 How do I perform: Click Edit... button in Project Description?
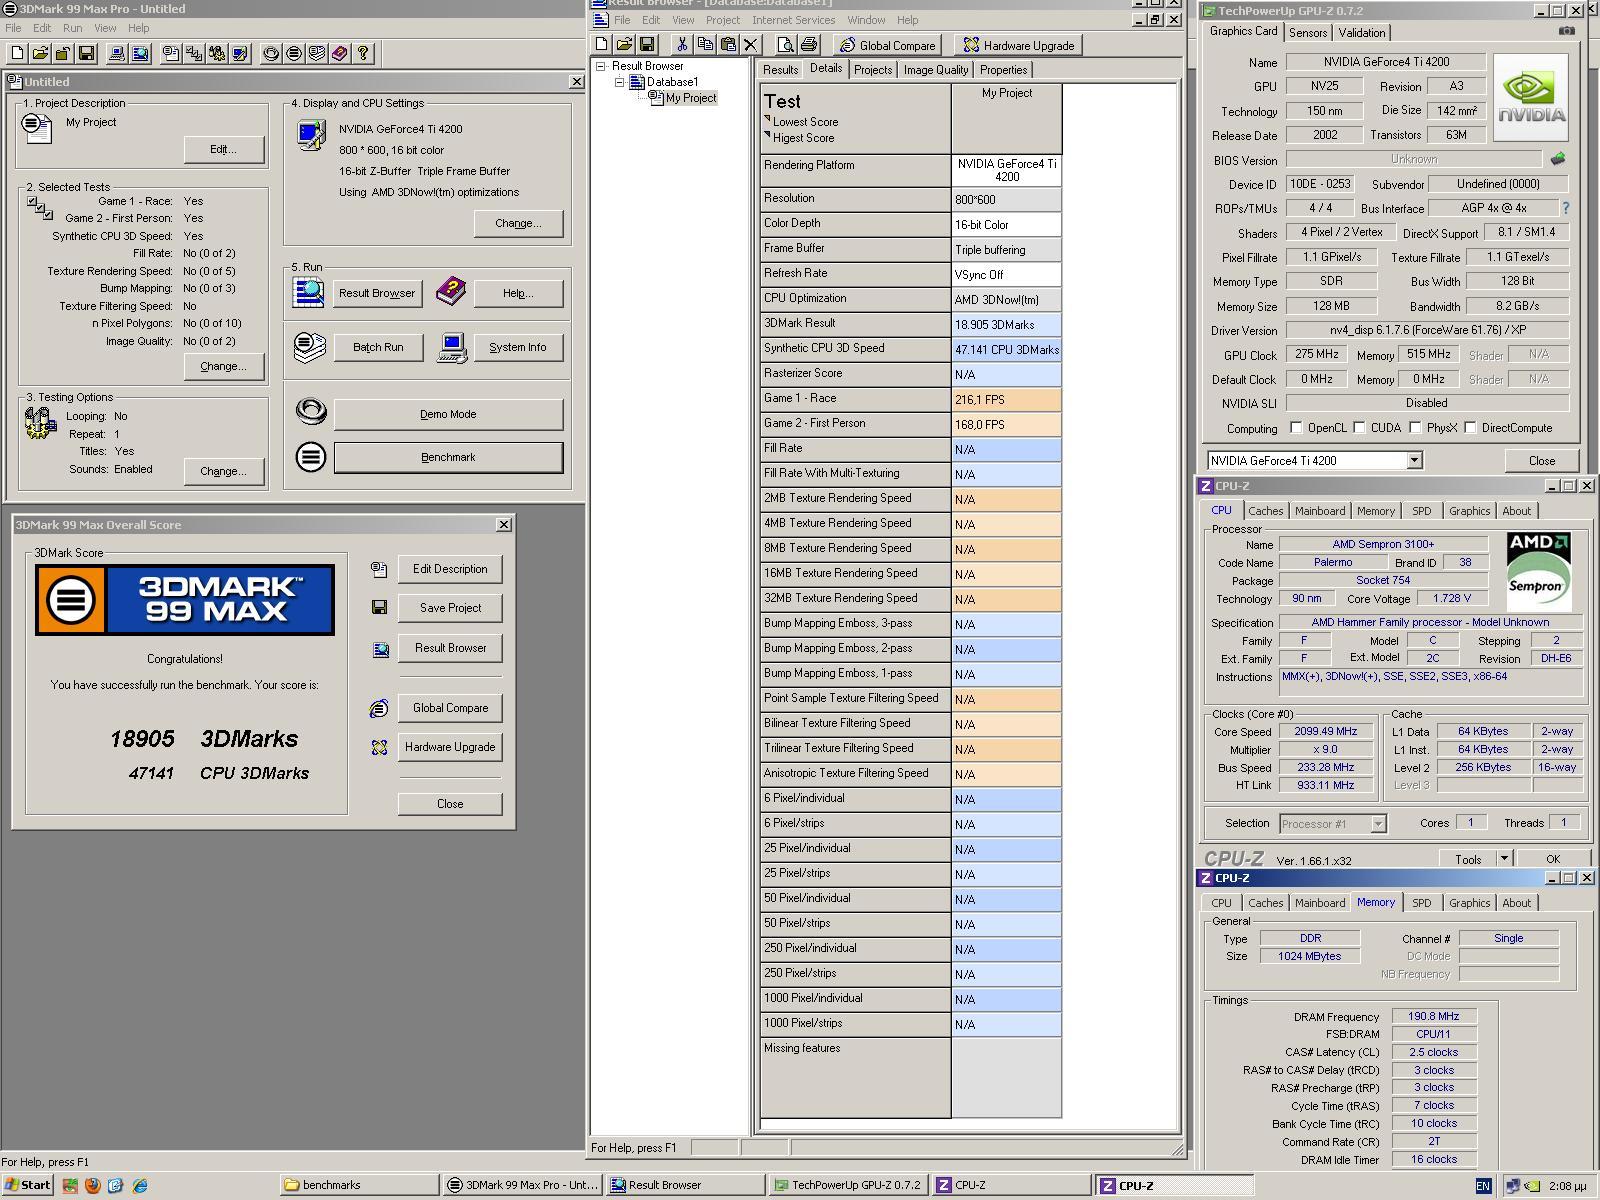223,149
